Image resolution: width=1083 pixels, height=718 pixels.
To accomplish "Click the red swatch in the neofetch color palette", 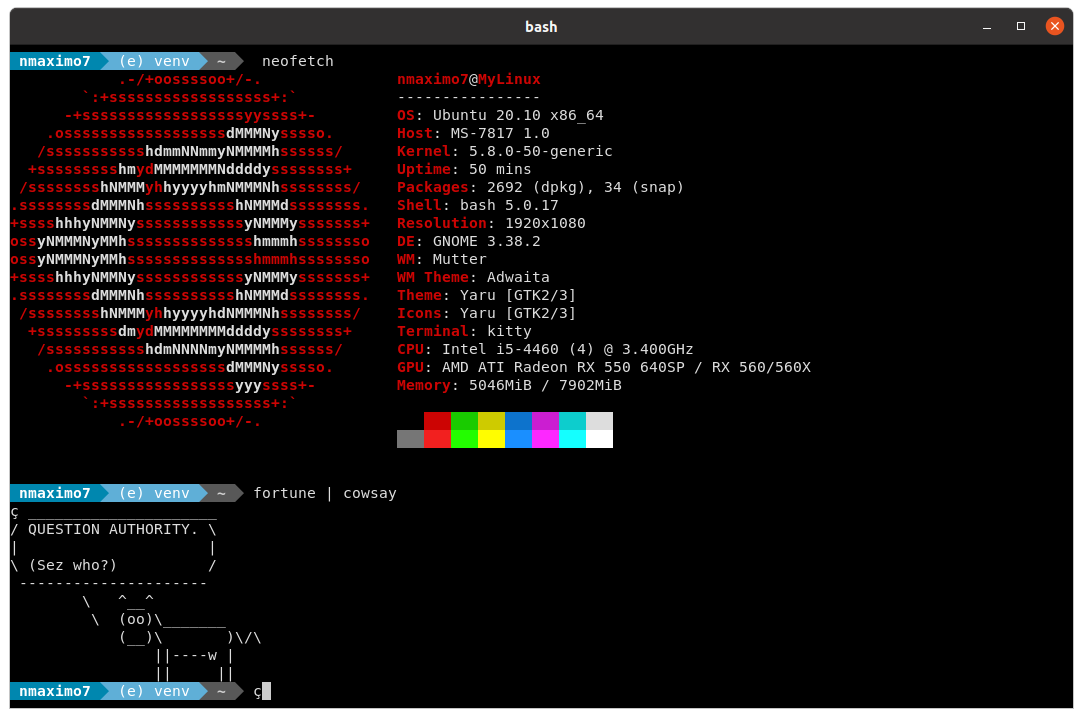I will click(438, 430).
